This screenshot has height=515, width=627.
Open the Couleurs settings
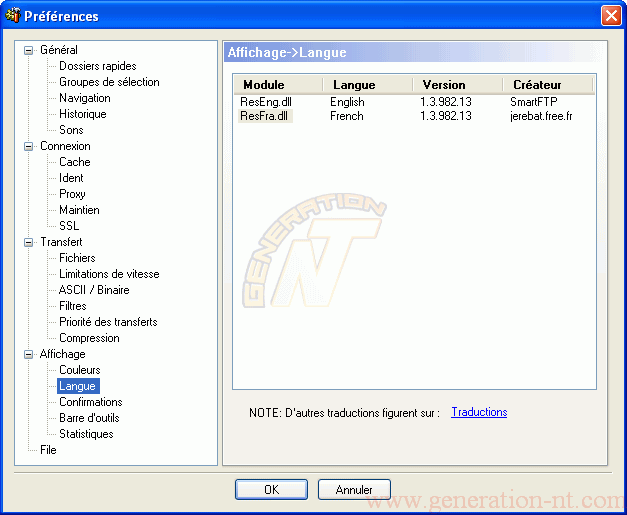(x=80, y=370)
